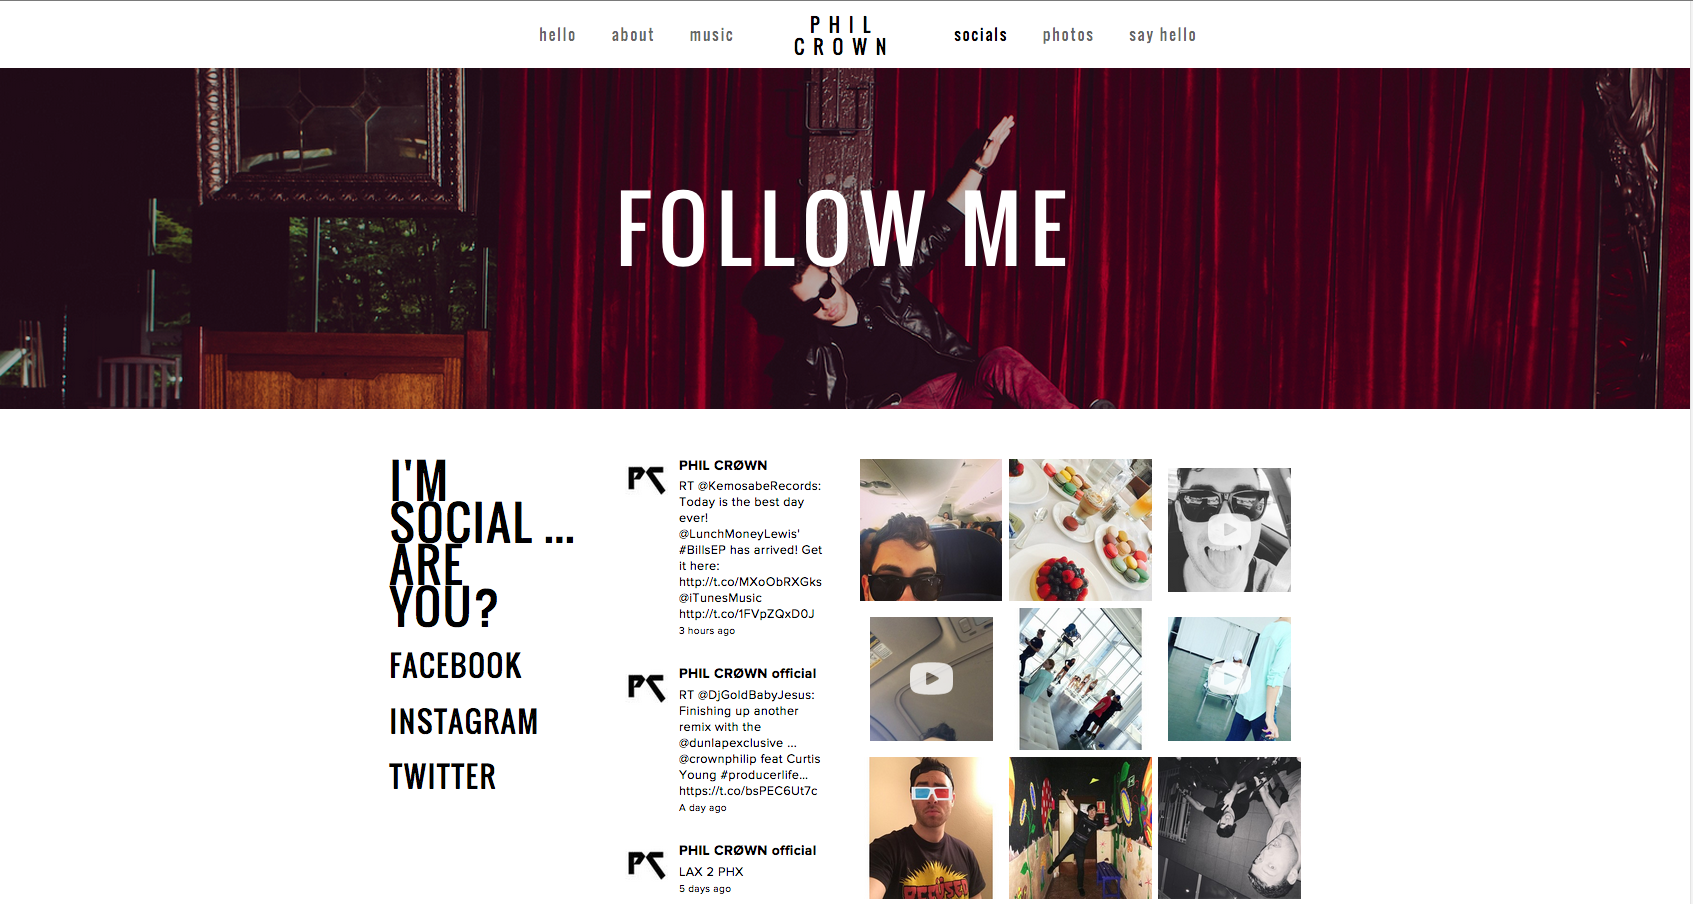
Task: Select the 'socials' nav item
Action: (x=980, y=35)
